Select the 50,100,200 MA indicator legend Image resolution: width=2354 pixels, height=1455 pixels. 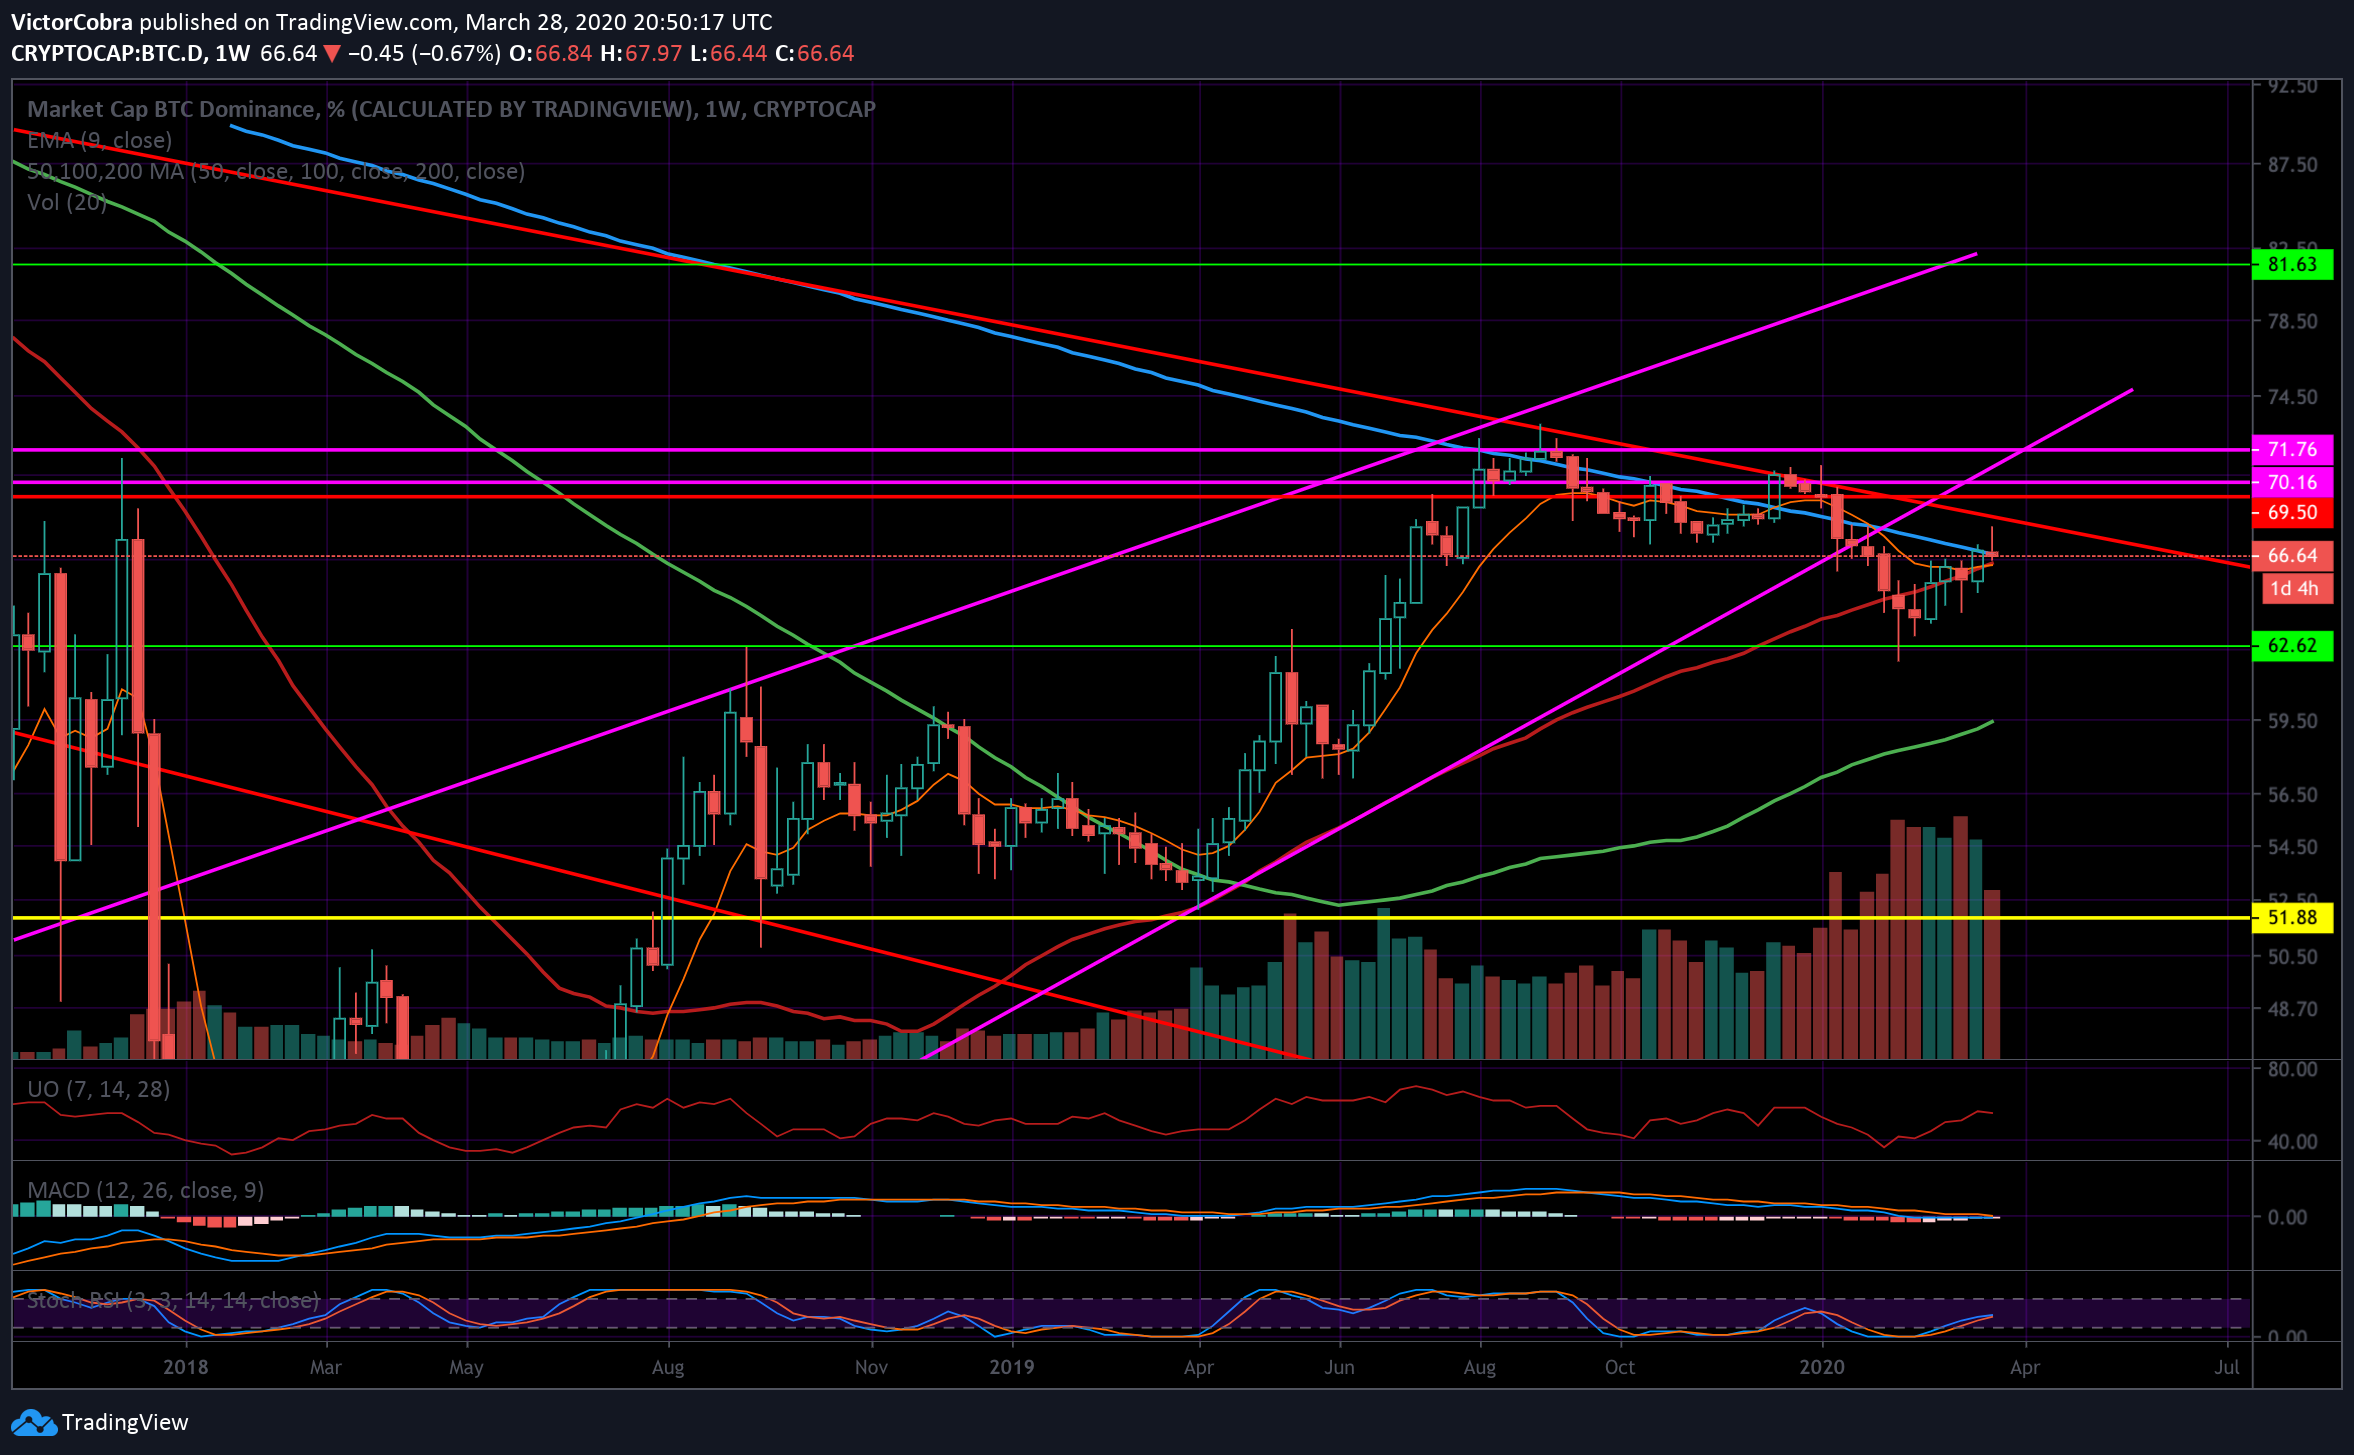coord(276,172)
